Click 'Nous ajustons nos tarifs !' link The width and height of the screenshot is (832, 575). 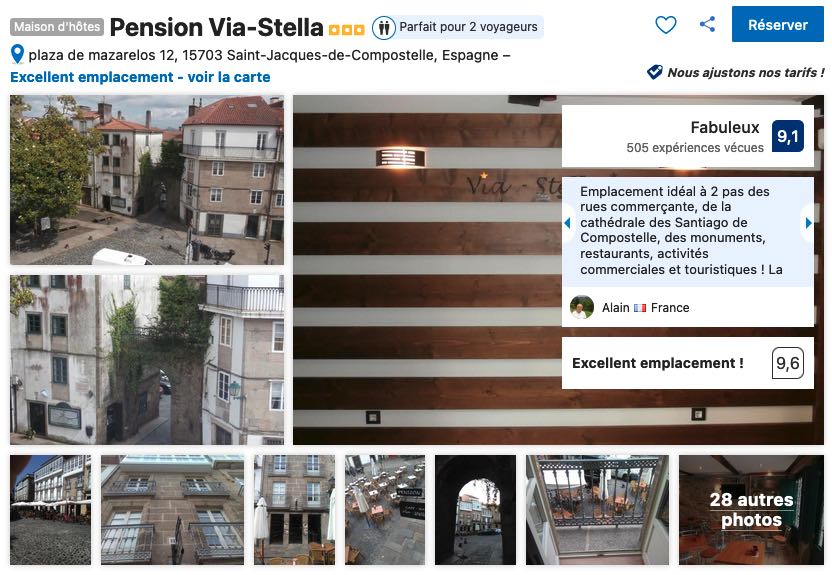746,73
